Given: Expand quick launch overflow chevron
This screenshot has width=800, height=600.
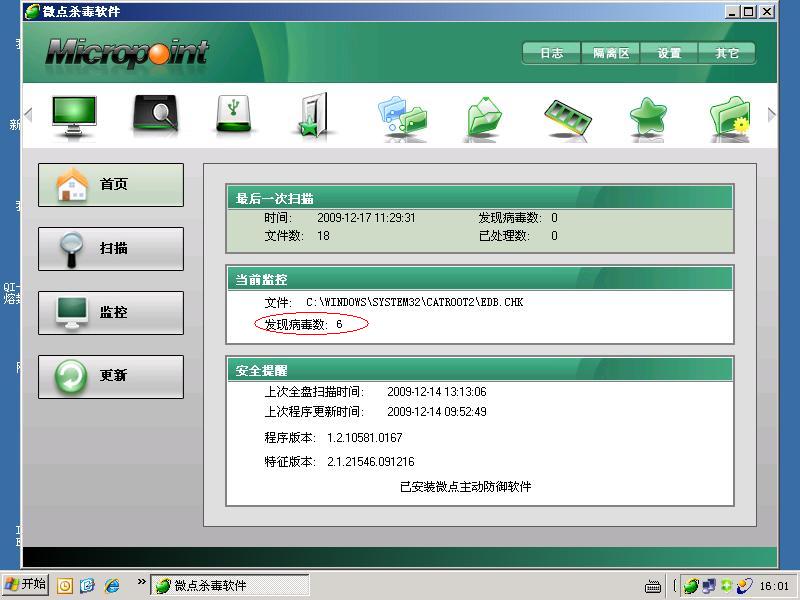Looking at the screenshot, I should point(141,582).
